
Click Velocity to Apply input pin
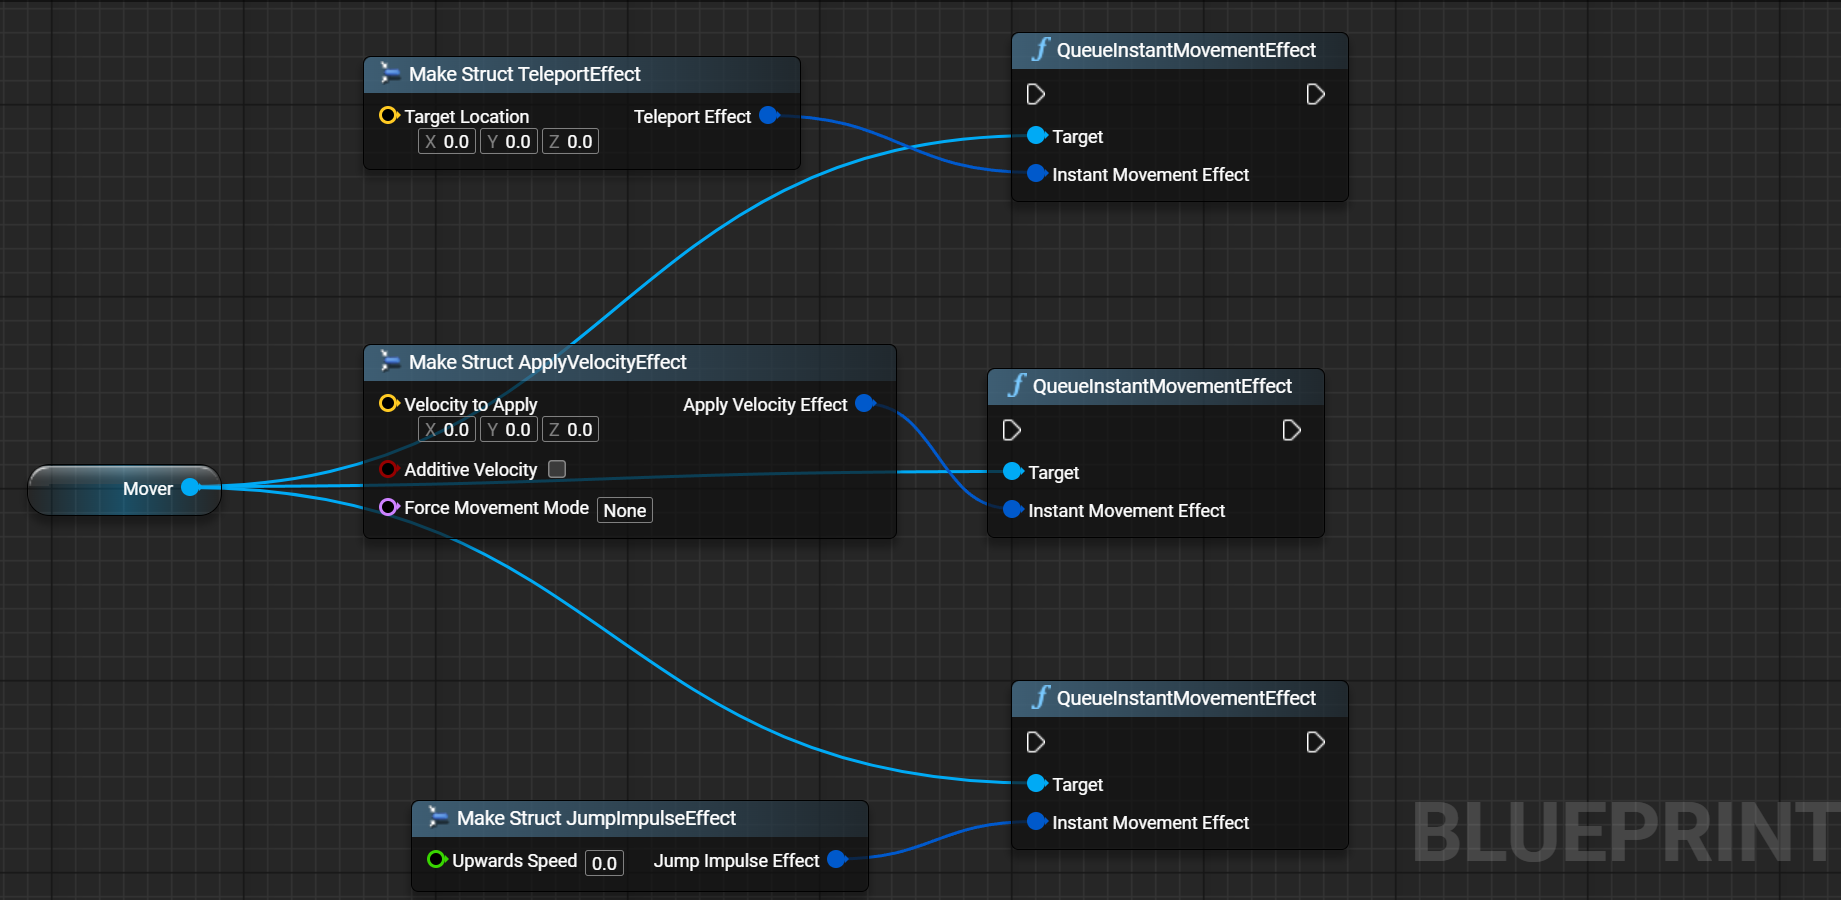click(x=389, y=404)
